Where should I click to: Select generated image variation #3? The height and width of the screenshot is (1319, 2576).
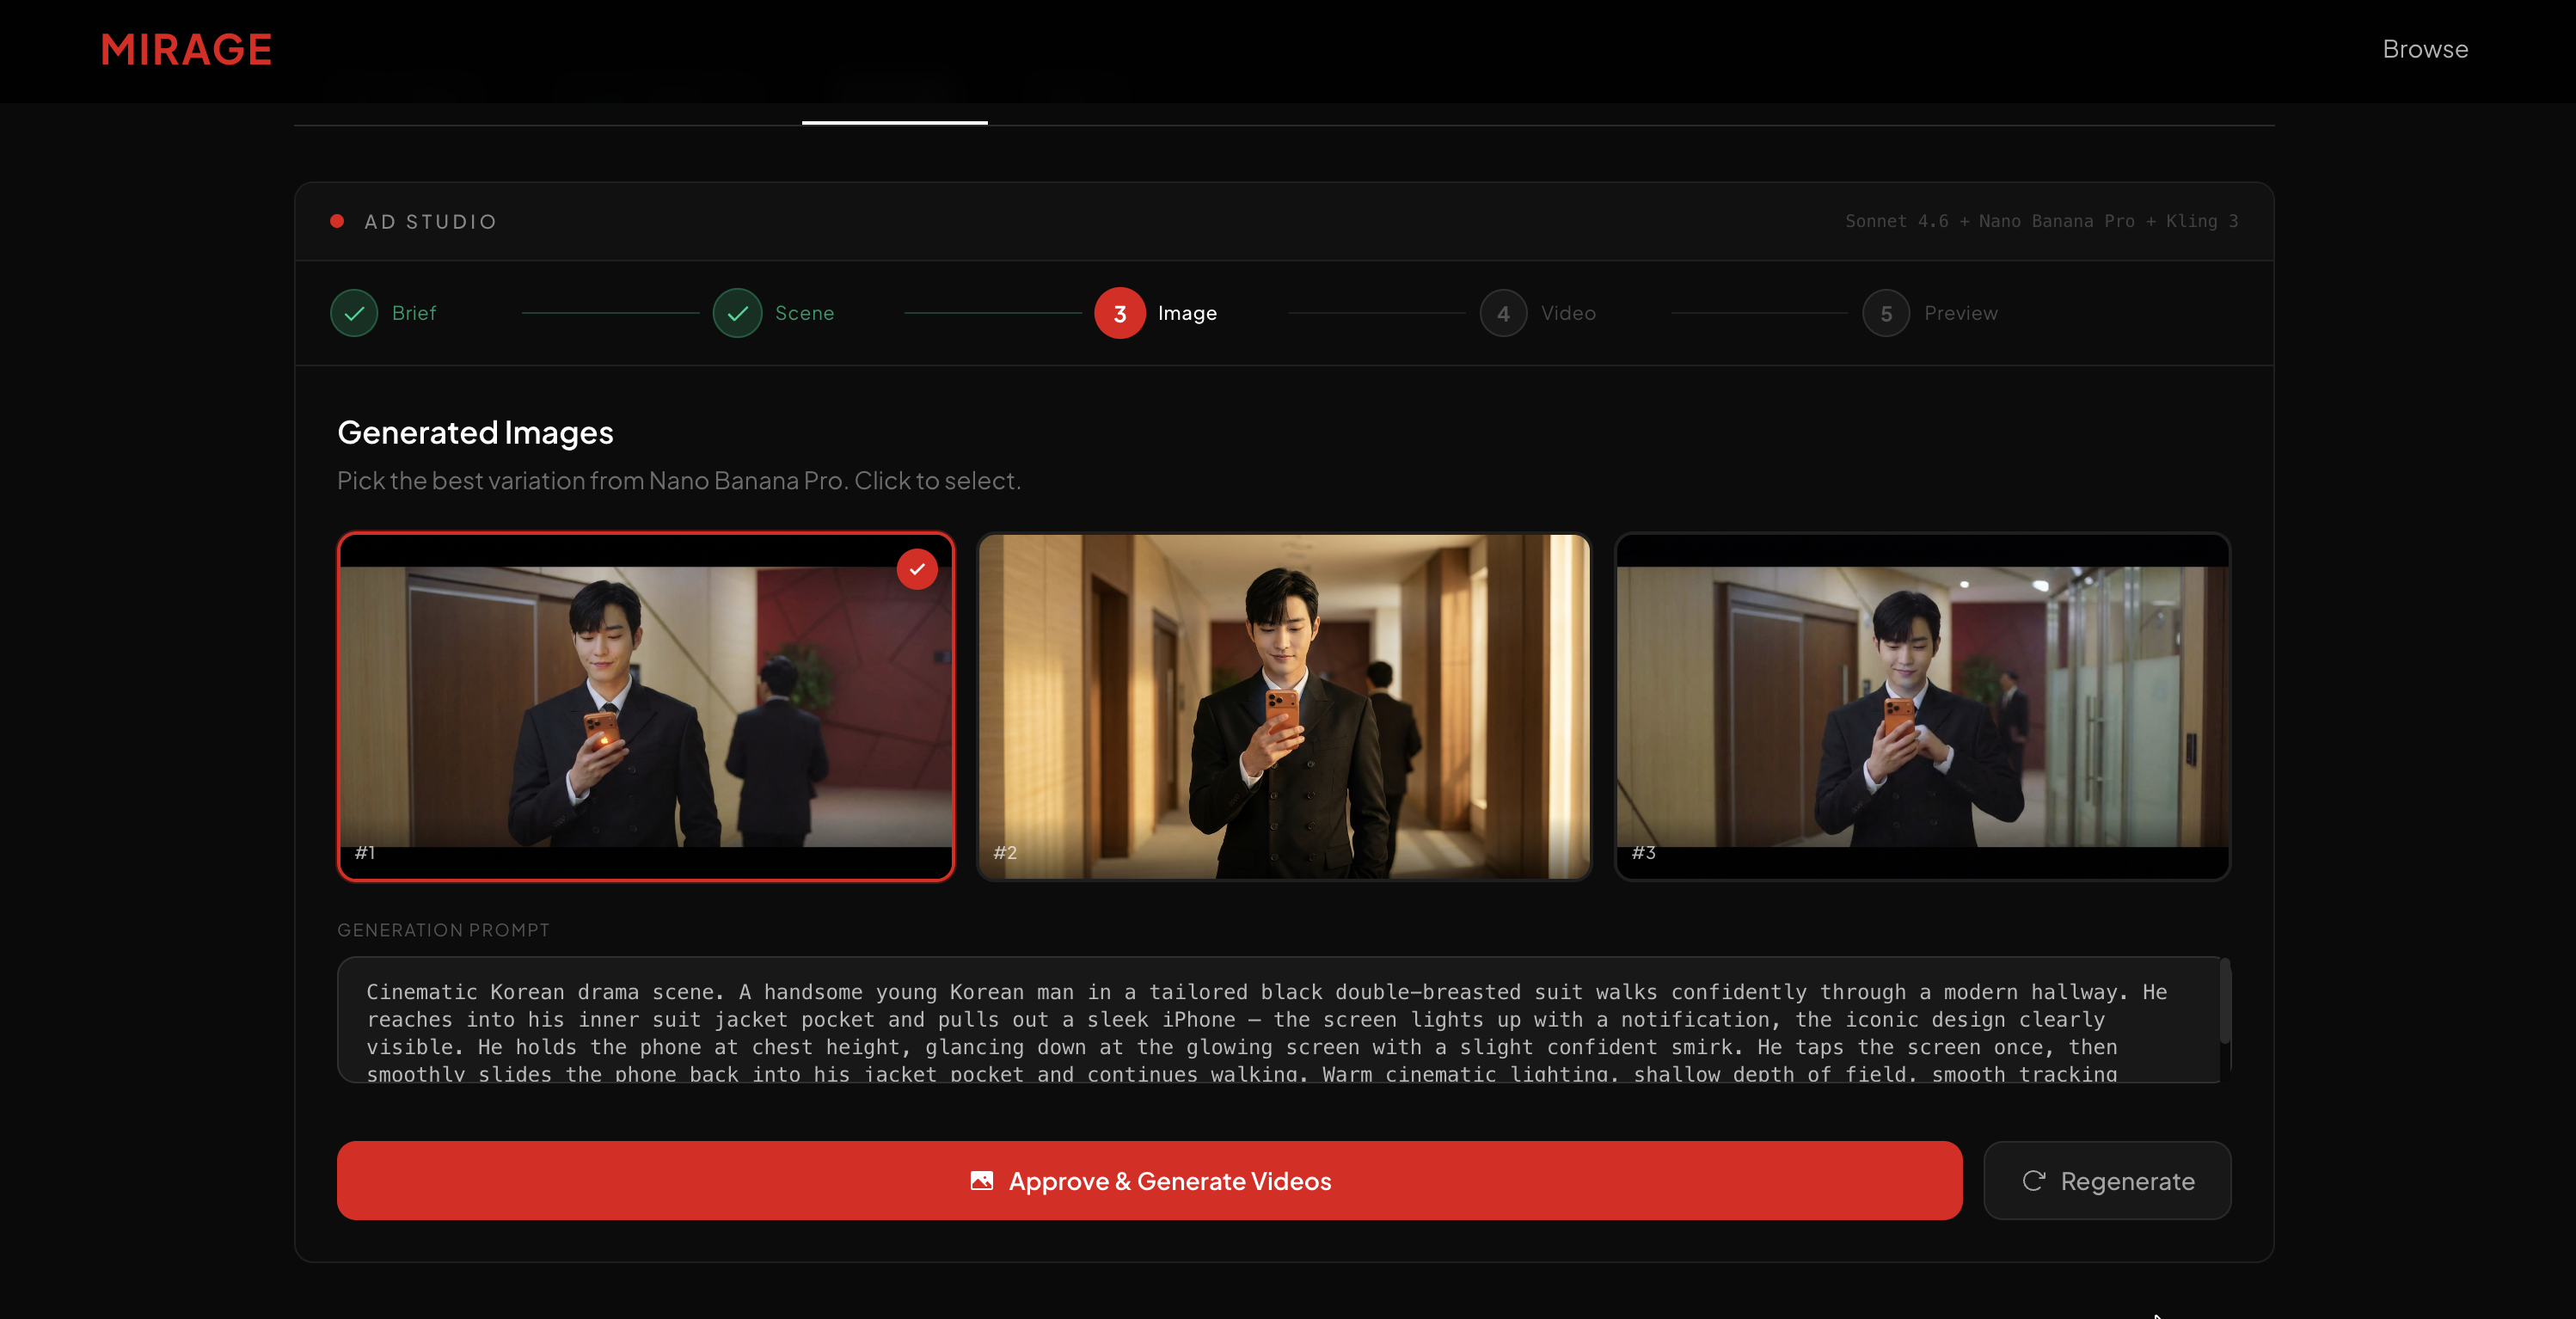point(1921,706)
